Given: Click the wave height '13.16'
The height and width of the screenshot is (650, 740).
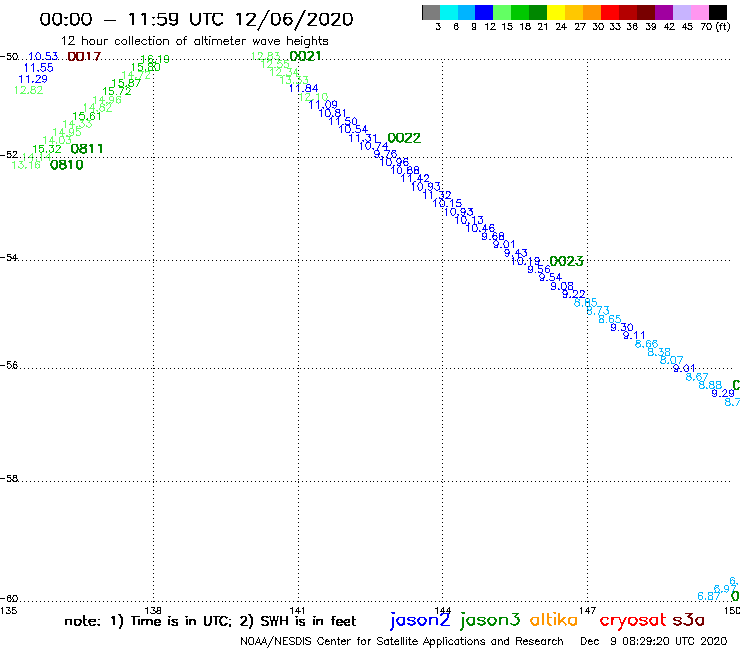Looking at the screenshot, I should click(x=26, y=165).
